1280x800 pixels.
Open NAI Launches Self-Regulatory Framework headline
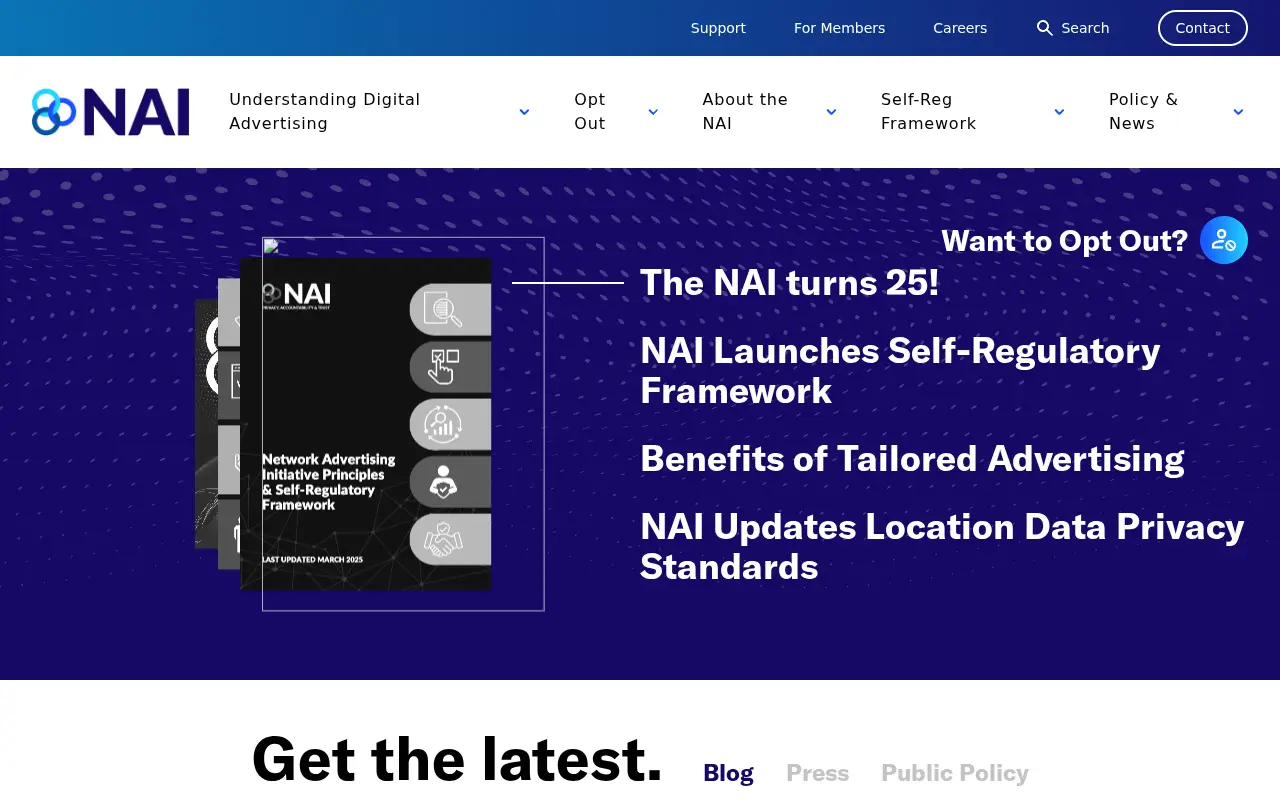(900, 370)
